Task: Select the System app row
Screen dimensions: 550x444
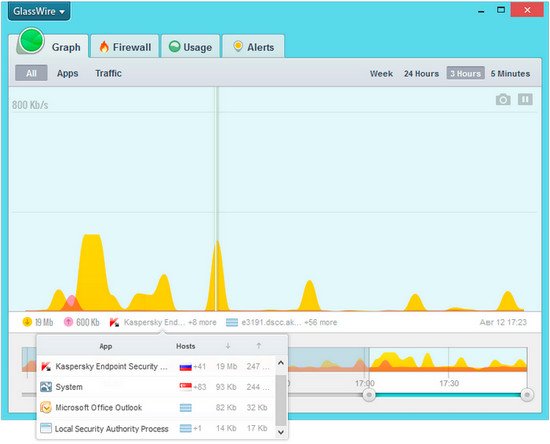Action: (156, 387)
